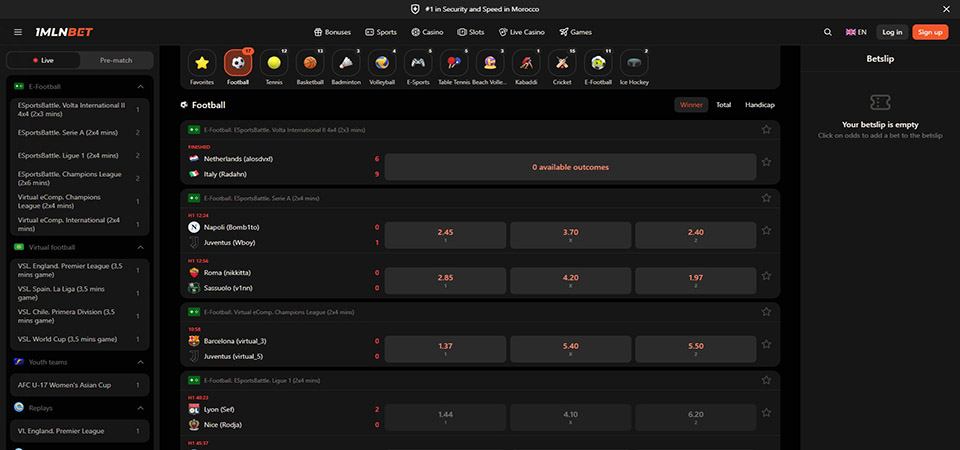Open VSL. Spain. La Liga sidebar item

click(80, 293)
